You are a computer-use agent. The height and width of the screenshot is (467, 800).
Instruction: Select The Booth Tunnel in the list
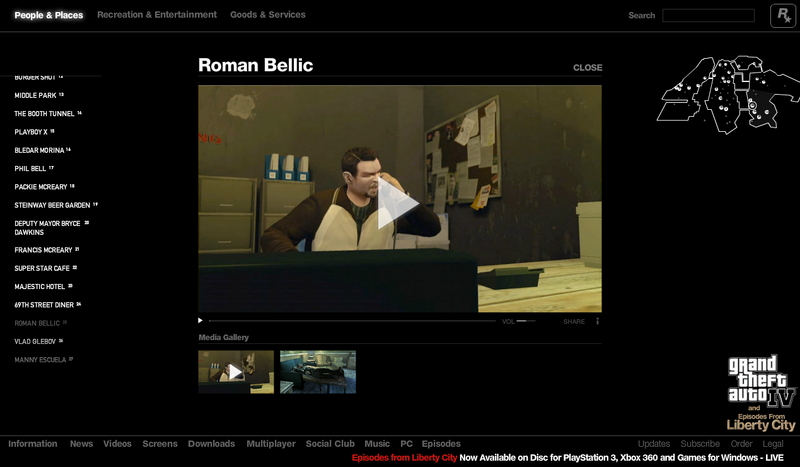(48, 114)
